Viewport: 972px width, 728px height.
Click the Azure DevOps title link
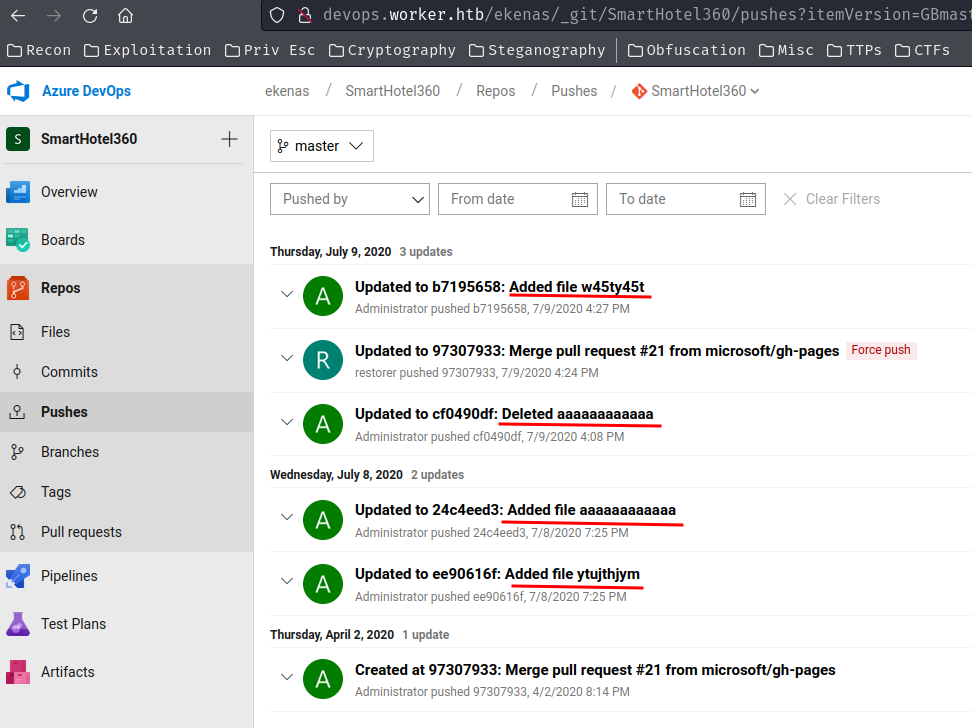point(86,91)
